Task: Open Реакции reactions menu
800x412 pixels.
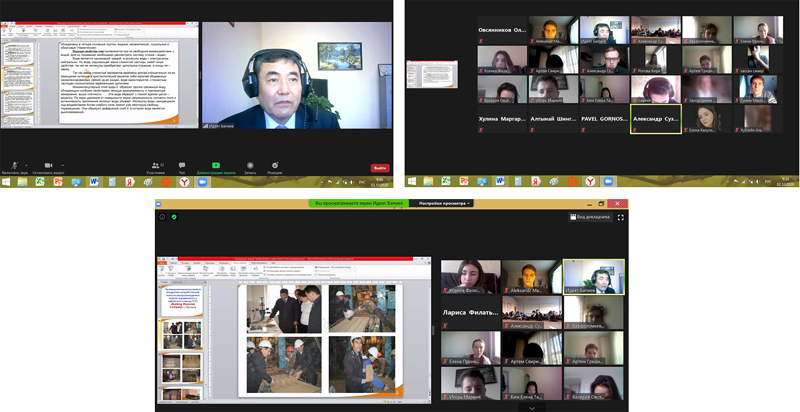Action: (274, 167)
